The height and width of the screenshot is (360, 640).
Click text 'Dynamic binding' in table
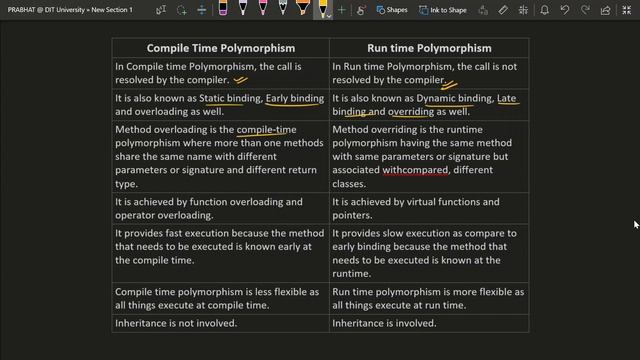455,98
